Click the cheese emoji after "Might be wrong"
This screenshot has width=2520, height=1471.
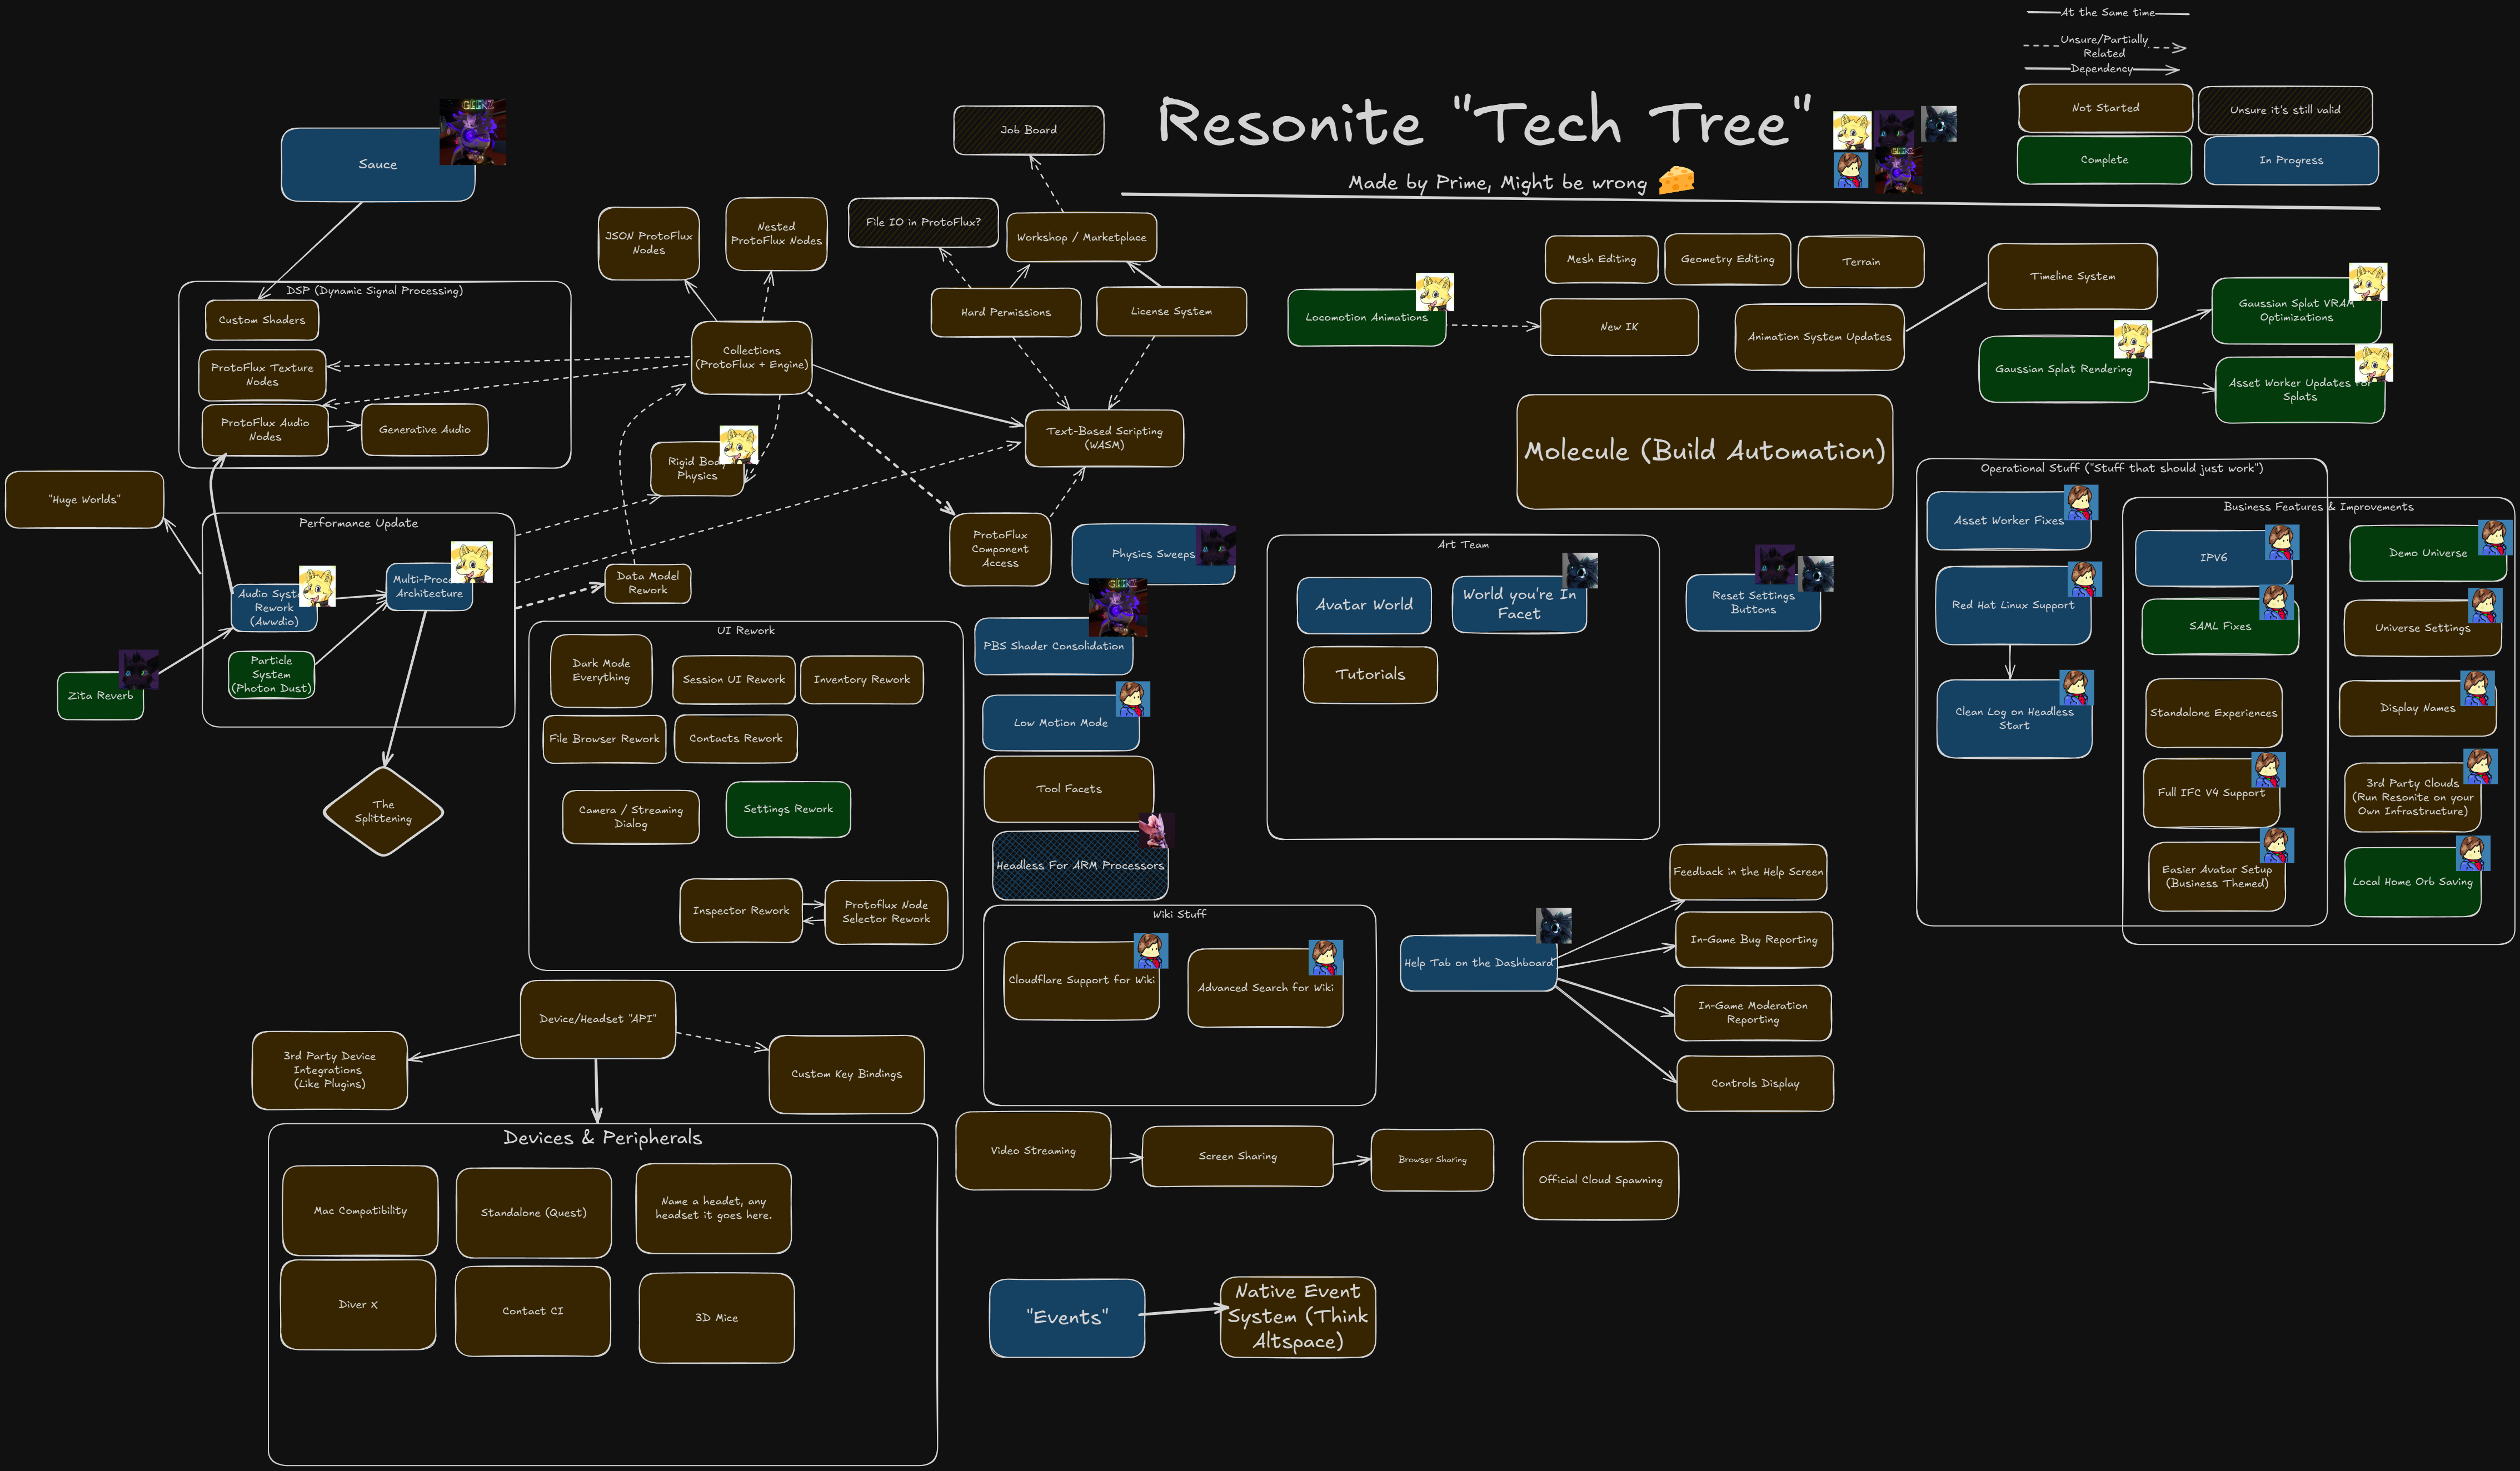[x=1677, y=180]
